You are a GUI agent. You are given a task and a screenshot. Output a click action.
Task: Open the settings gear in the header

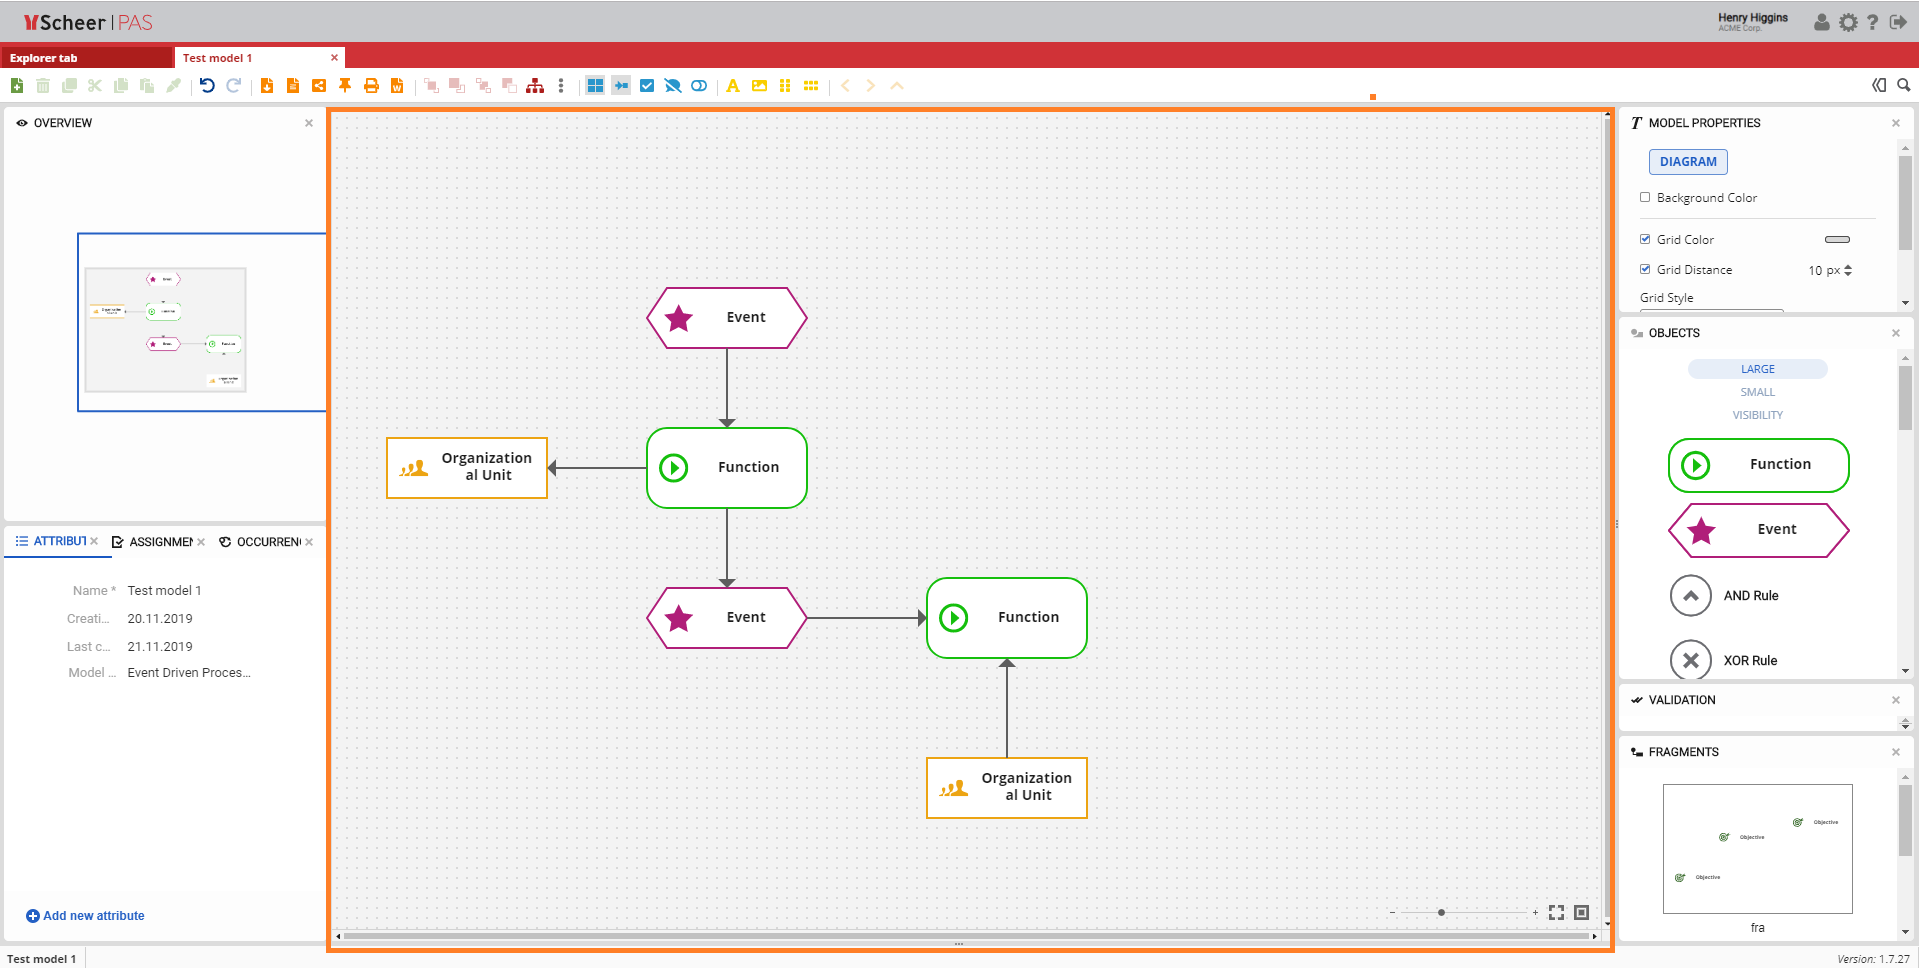pos(1848,22)
